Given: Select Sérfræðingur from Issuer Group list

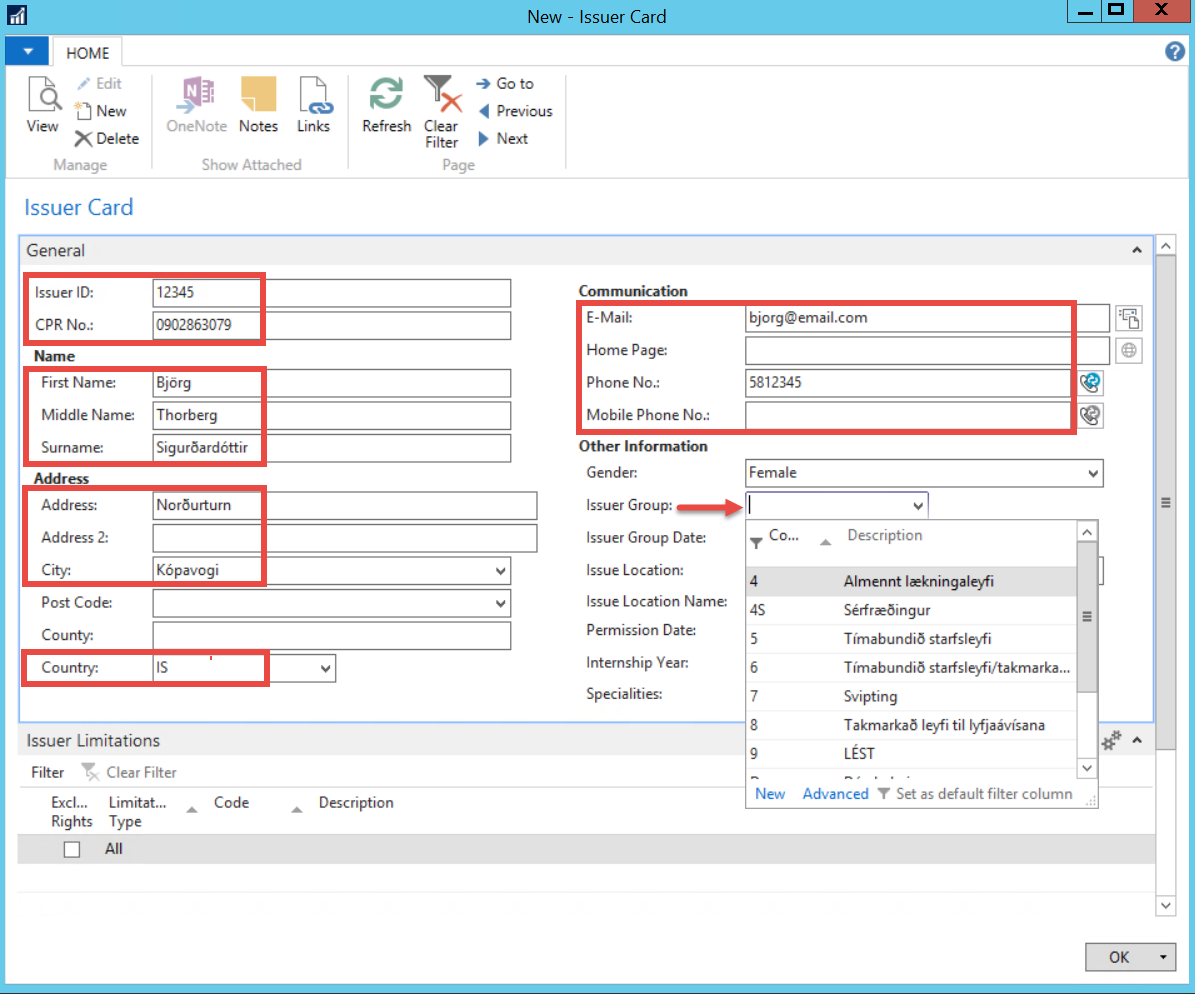Looking at the screenshot, I should [x=887, y=610].
